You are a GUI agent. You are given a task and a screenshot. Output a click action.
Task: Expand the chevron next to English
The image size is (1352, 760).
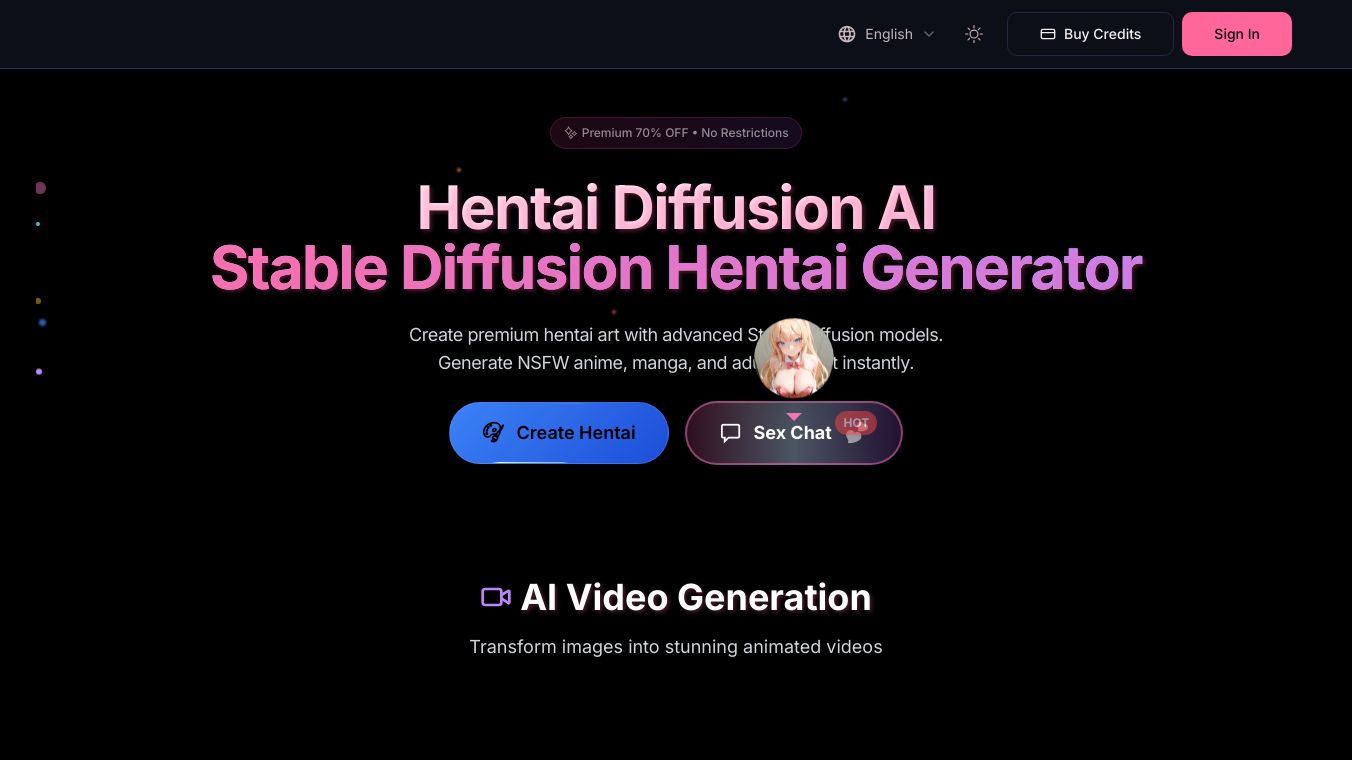tap(929, 34)
